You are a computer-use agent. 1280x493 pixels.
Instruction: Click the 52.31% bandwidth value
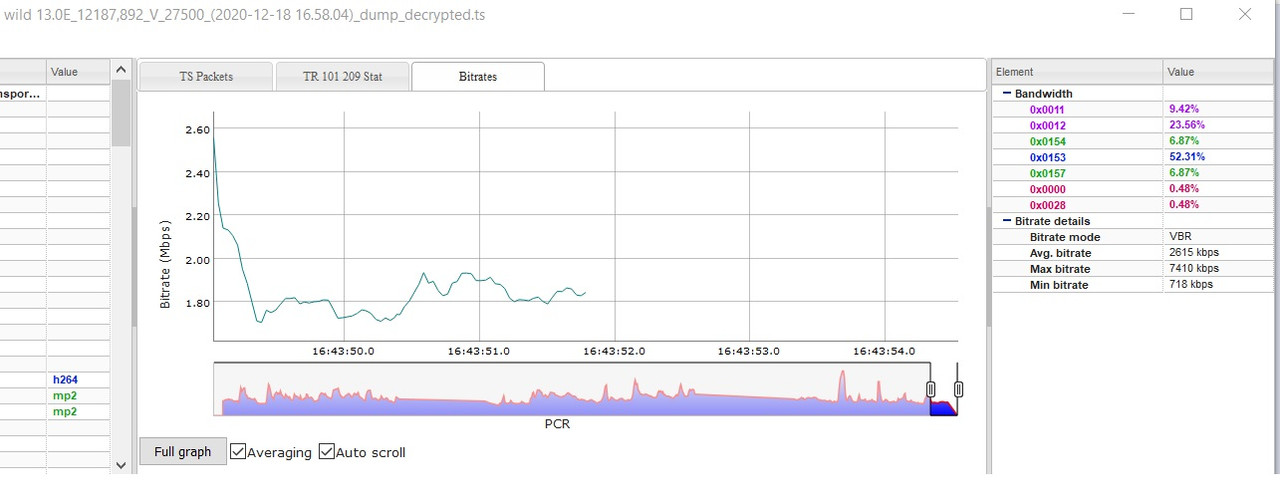coord(1186,157)
